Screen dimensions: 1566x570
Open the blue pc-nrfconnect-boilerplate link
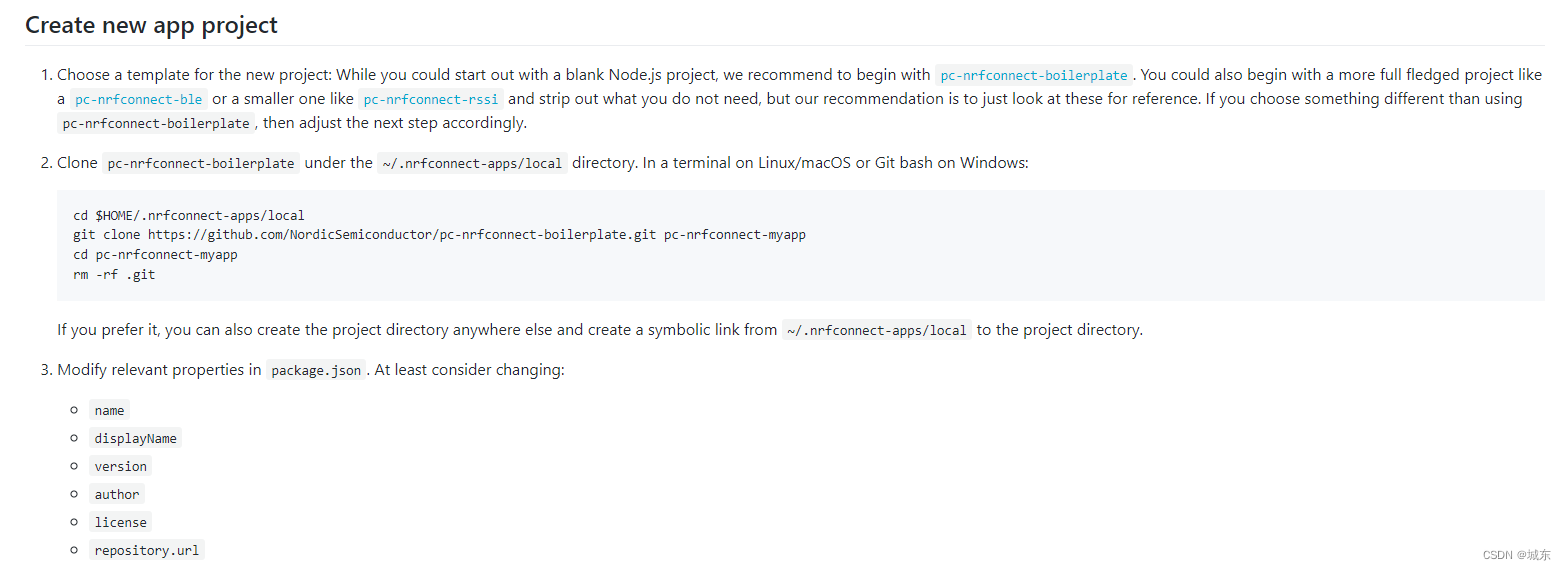pyautogui.click(x=1034, y=75)
